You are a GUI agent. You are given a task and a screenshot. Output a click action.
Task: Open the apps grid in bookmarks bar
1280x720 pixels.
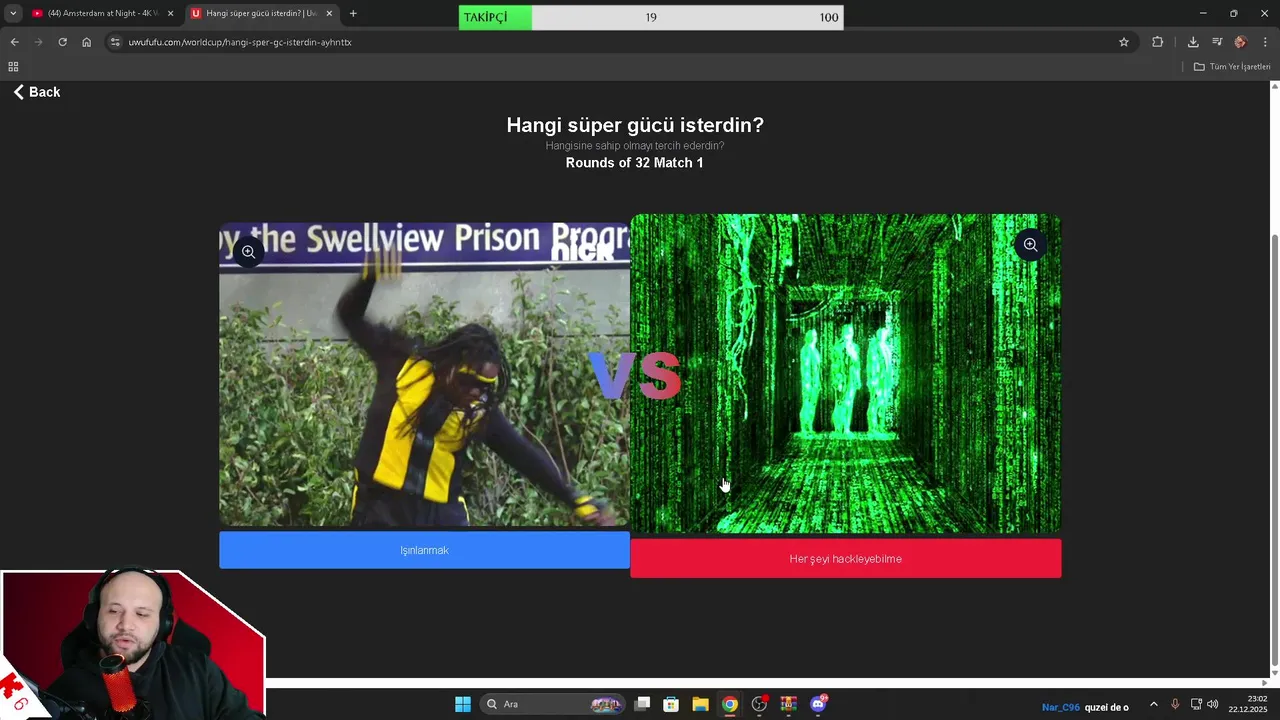pos(13,67)
